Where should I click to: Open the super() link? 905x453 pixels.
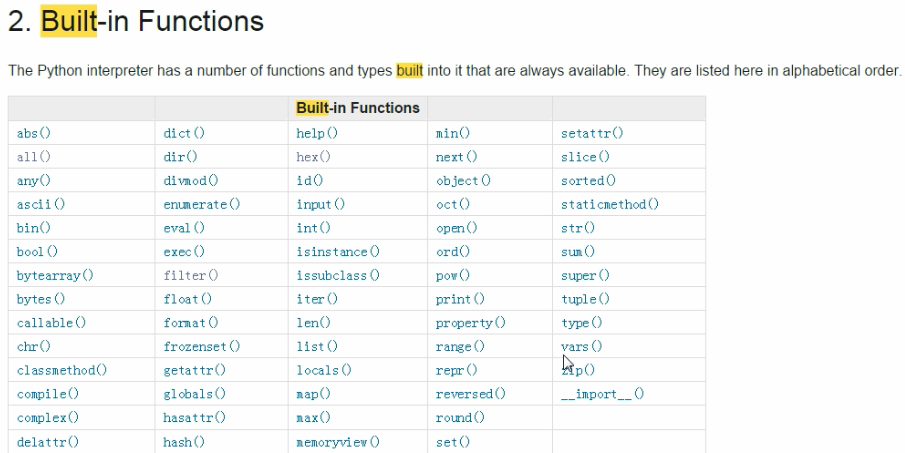(585, 275)
